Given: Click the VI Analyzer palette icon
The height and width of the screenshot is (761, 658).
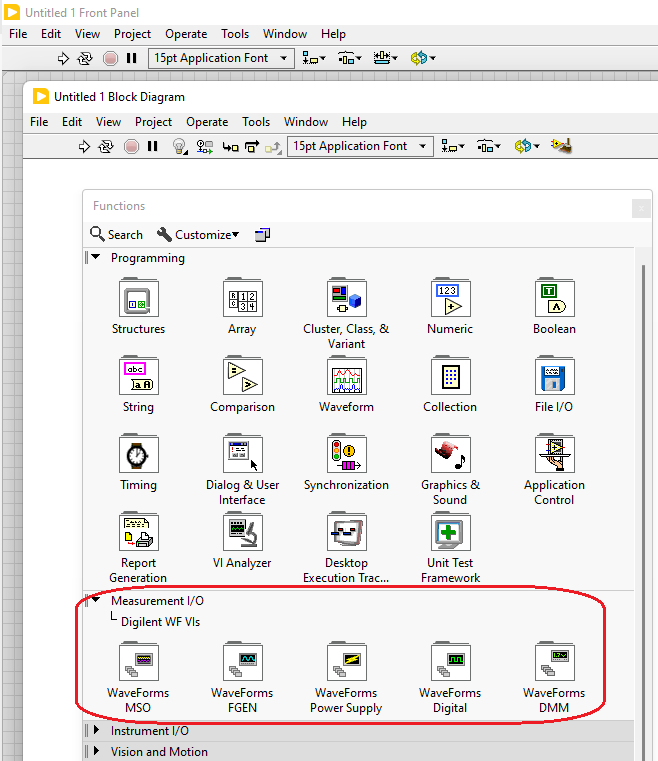Looking at the screenshot, I should tap(242, 533).
